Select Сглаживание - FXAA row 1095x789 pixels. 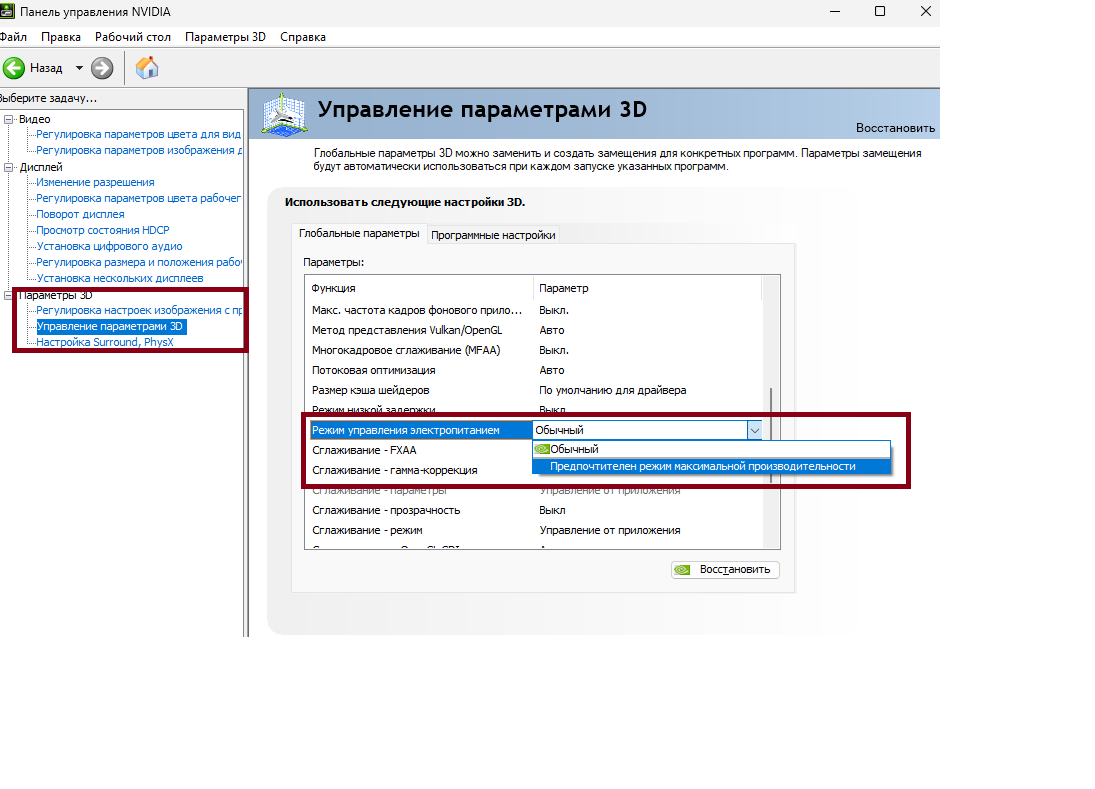click(420, 450)
